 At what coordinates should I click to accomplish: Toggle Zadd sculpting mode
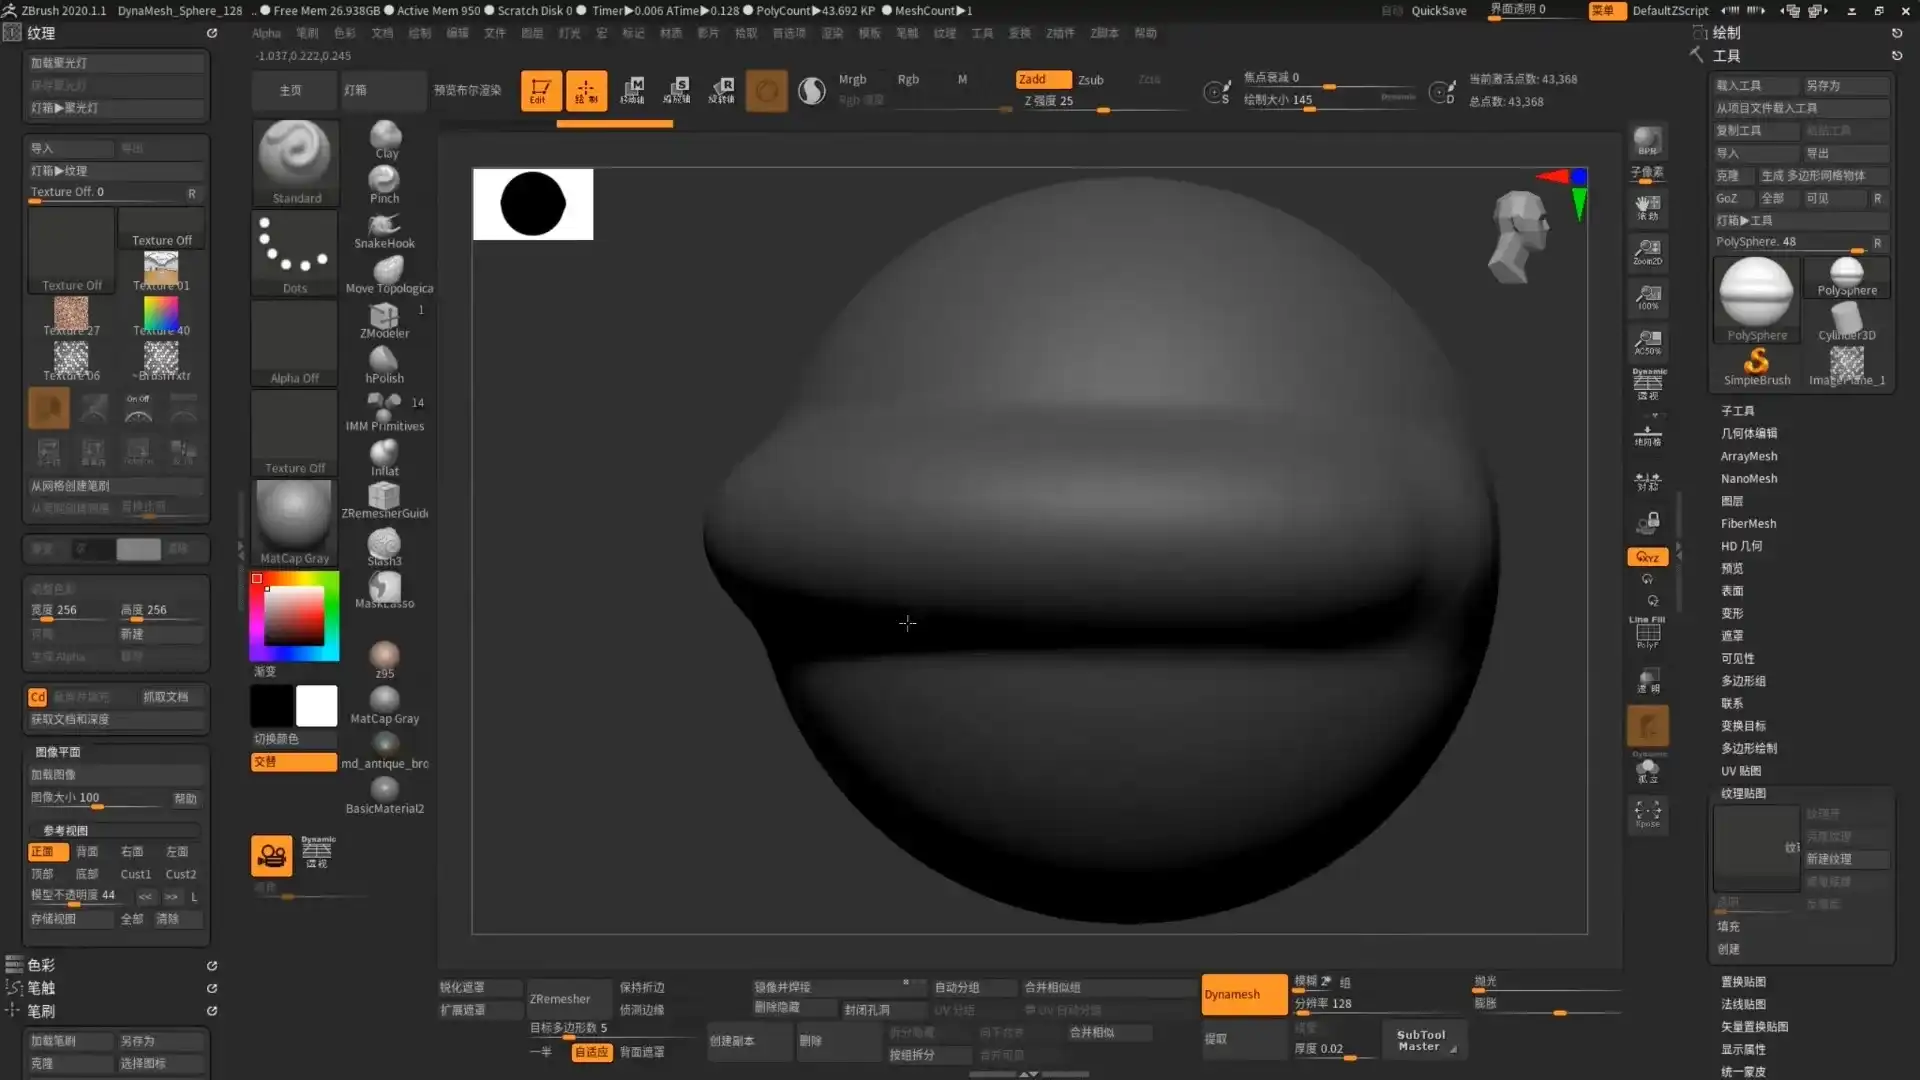pyautogui.click(x=1040, y=79)
